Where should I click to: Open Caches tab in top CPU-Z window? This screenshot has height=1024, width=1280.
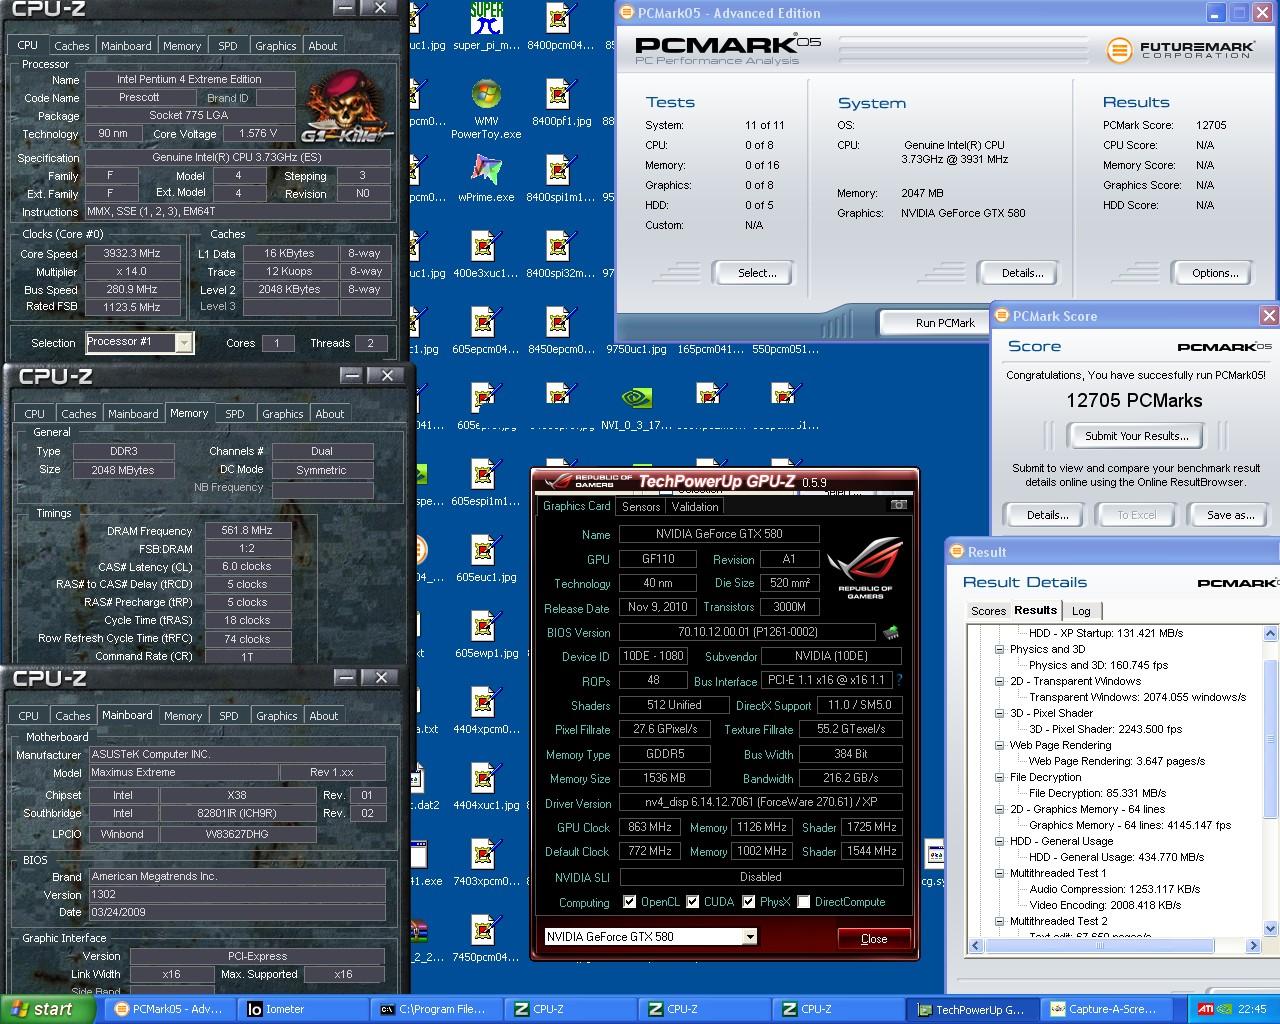coord(72,46)
